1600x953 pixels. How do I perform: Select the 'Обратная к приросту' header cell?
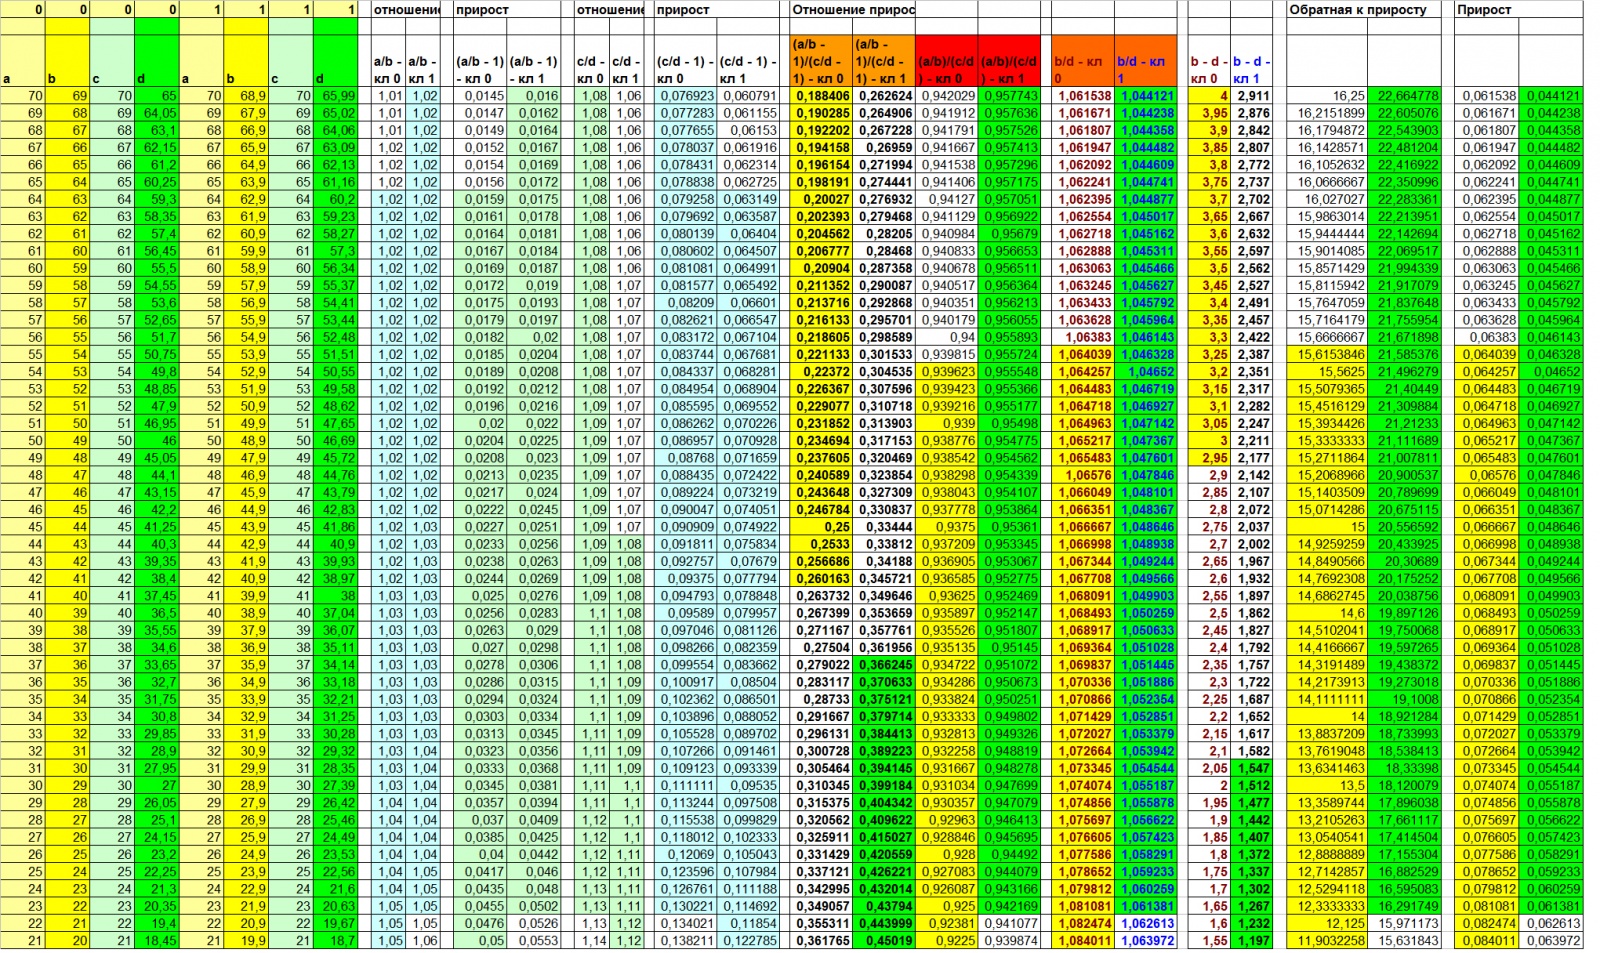tap(1365, 9)
